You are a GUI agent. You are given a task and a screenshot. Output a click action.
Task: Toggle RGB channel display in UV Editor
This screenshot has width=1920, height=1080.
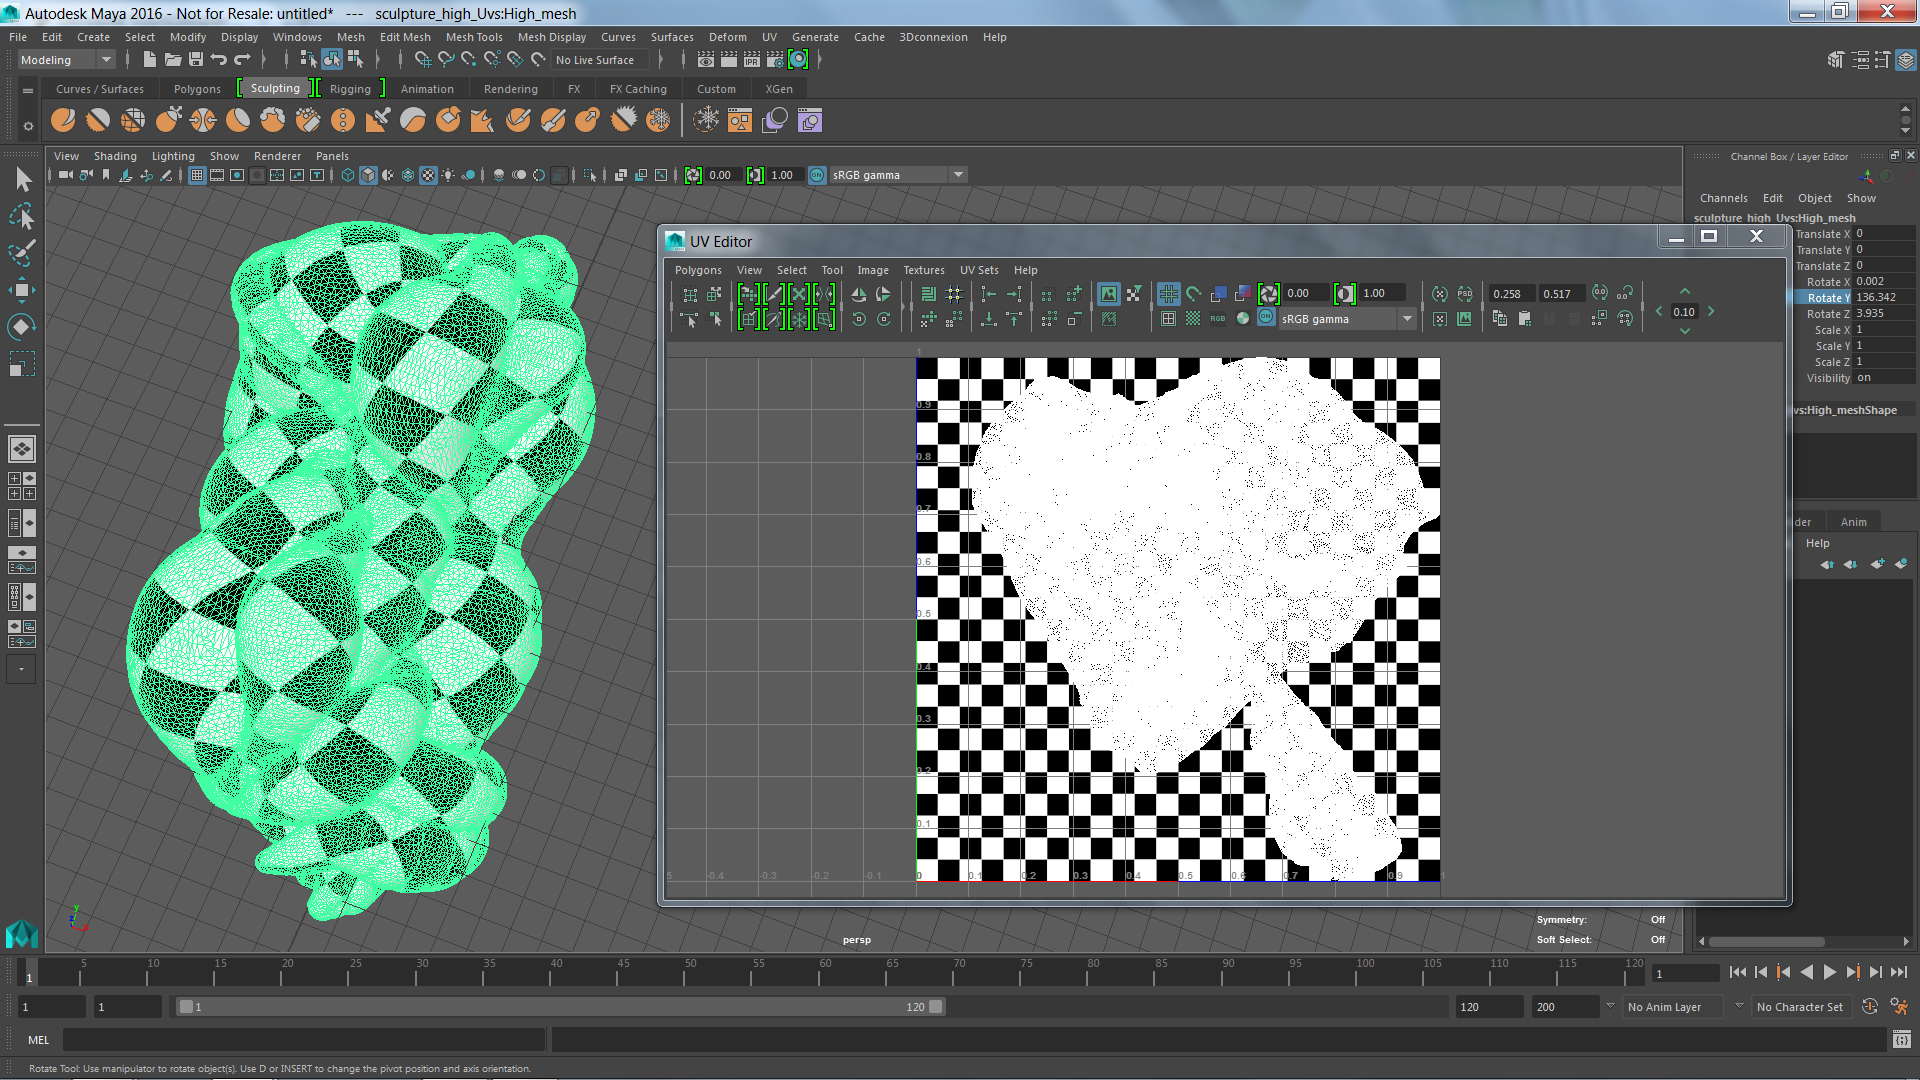coord(1217,318)
